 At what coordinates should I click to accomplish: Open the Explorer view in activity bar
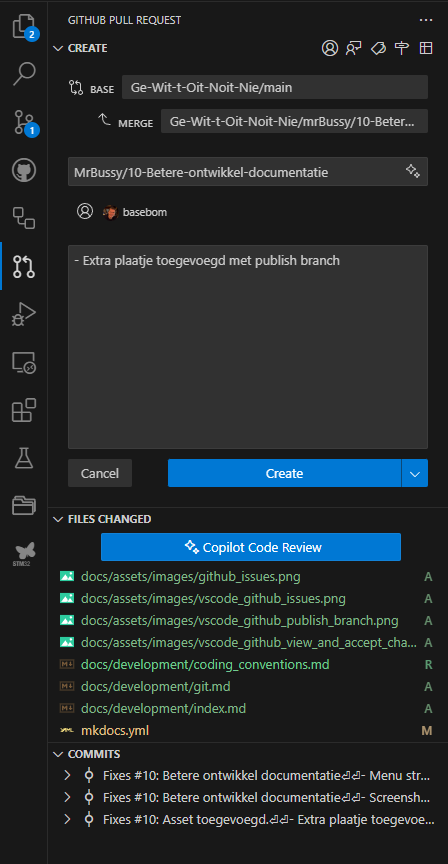24,27
